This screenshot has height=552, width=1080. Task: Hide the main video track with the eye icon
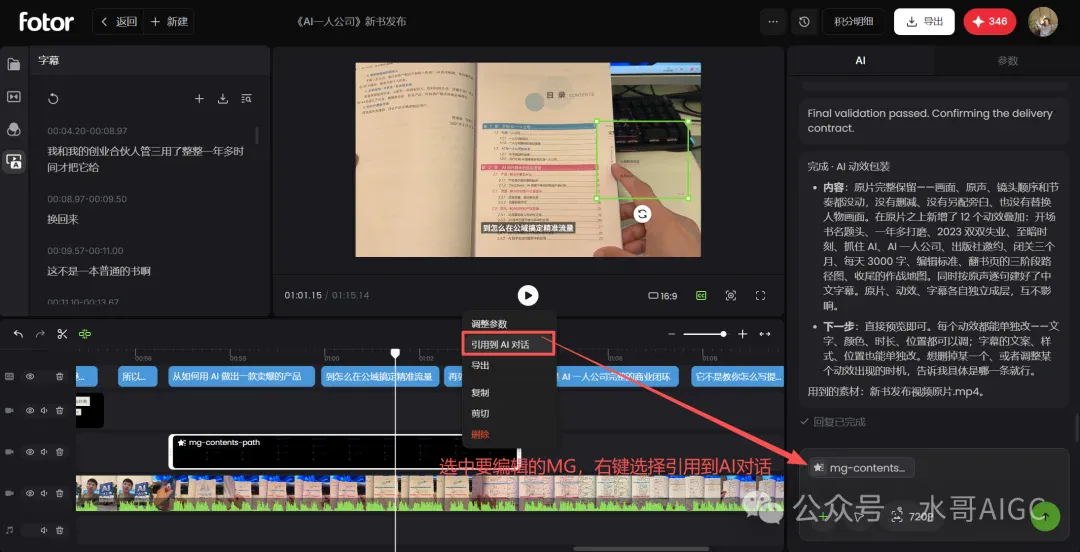click(30, 493)
